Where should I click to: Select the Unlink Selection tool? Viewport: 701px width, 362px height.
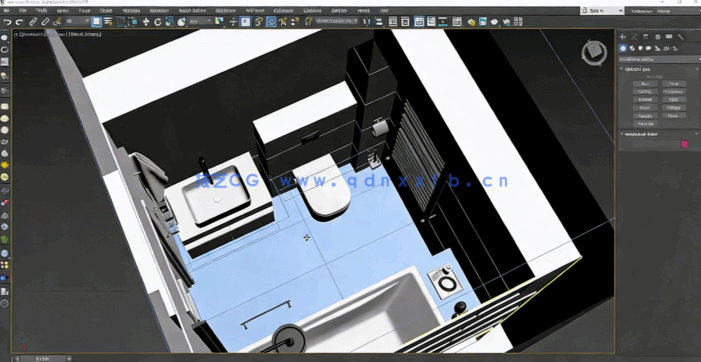point(45,21)
